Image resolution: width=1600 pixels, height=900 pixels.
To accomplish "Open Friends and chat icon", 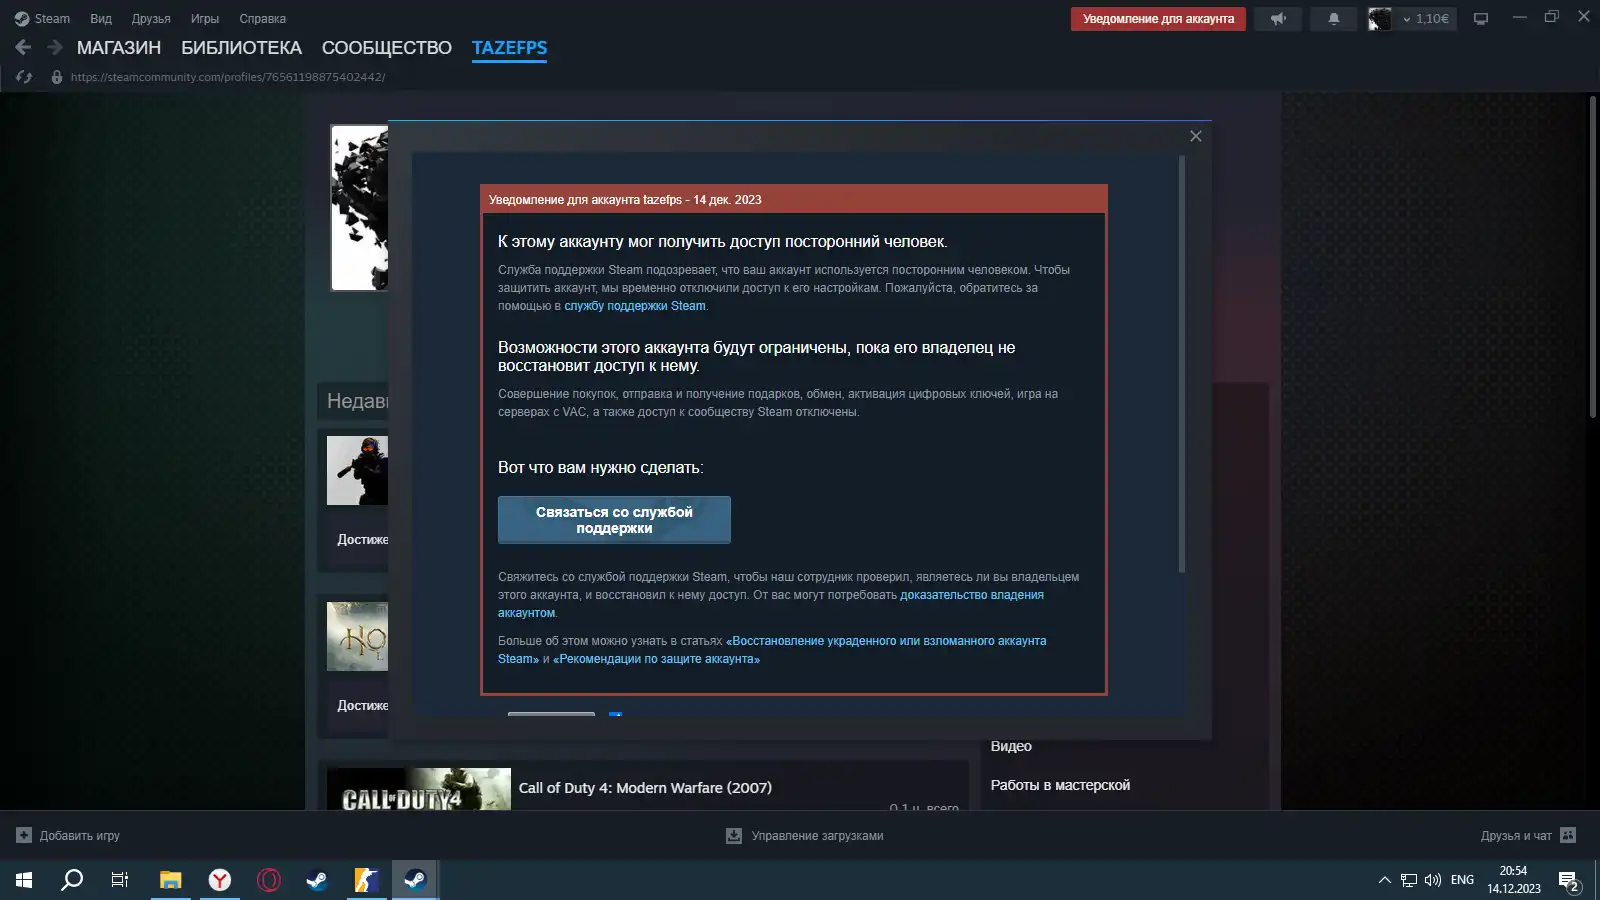I will pyautogui.click(x=1568, y=835).
